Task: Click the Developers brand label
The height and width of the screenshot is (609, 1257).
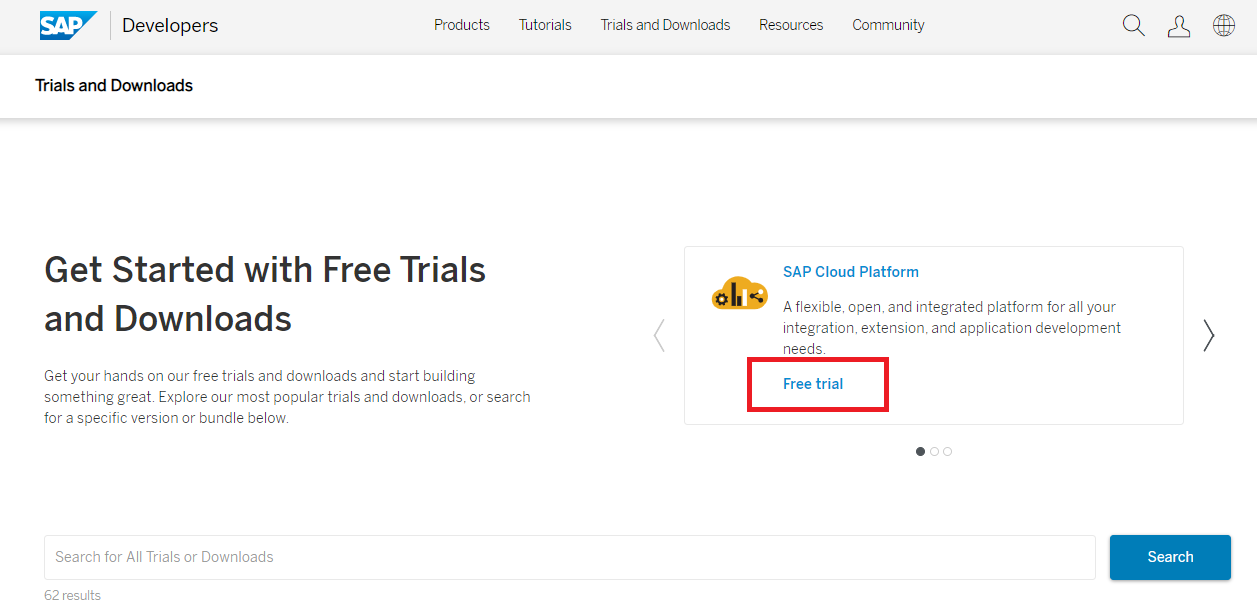Action: pyautogui.click(x=169, y=25)
